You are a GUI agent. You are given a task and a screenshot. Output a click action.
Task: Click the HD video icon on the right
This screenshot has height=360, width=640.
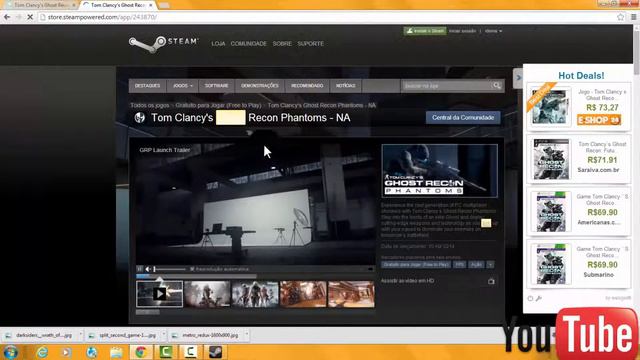point(491,281)
